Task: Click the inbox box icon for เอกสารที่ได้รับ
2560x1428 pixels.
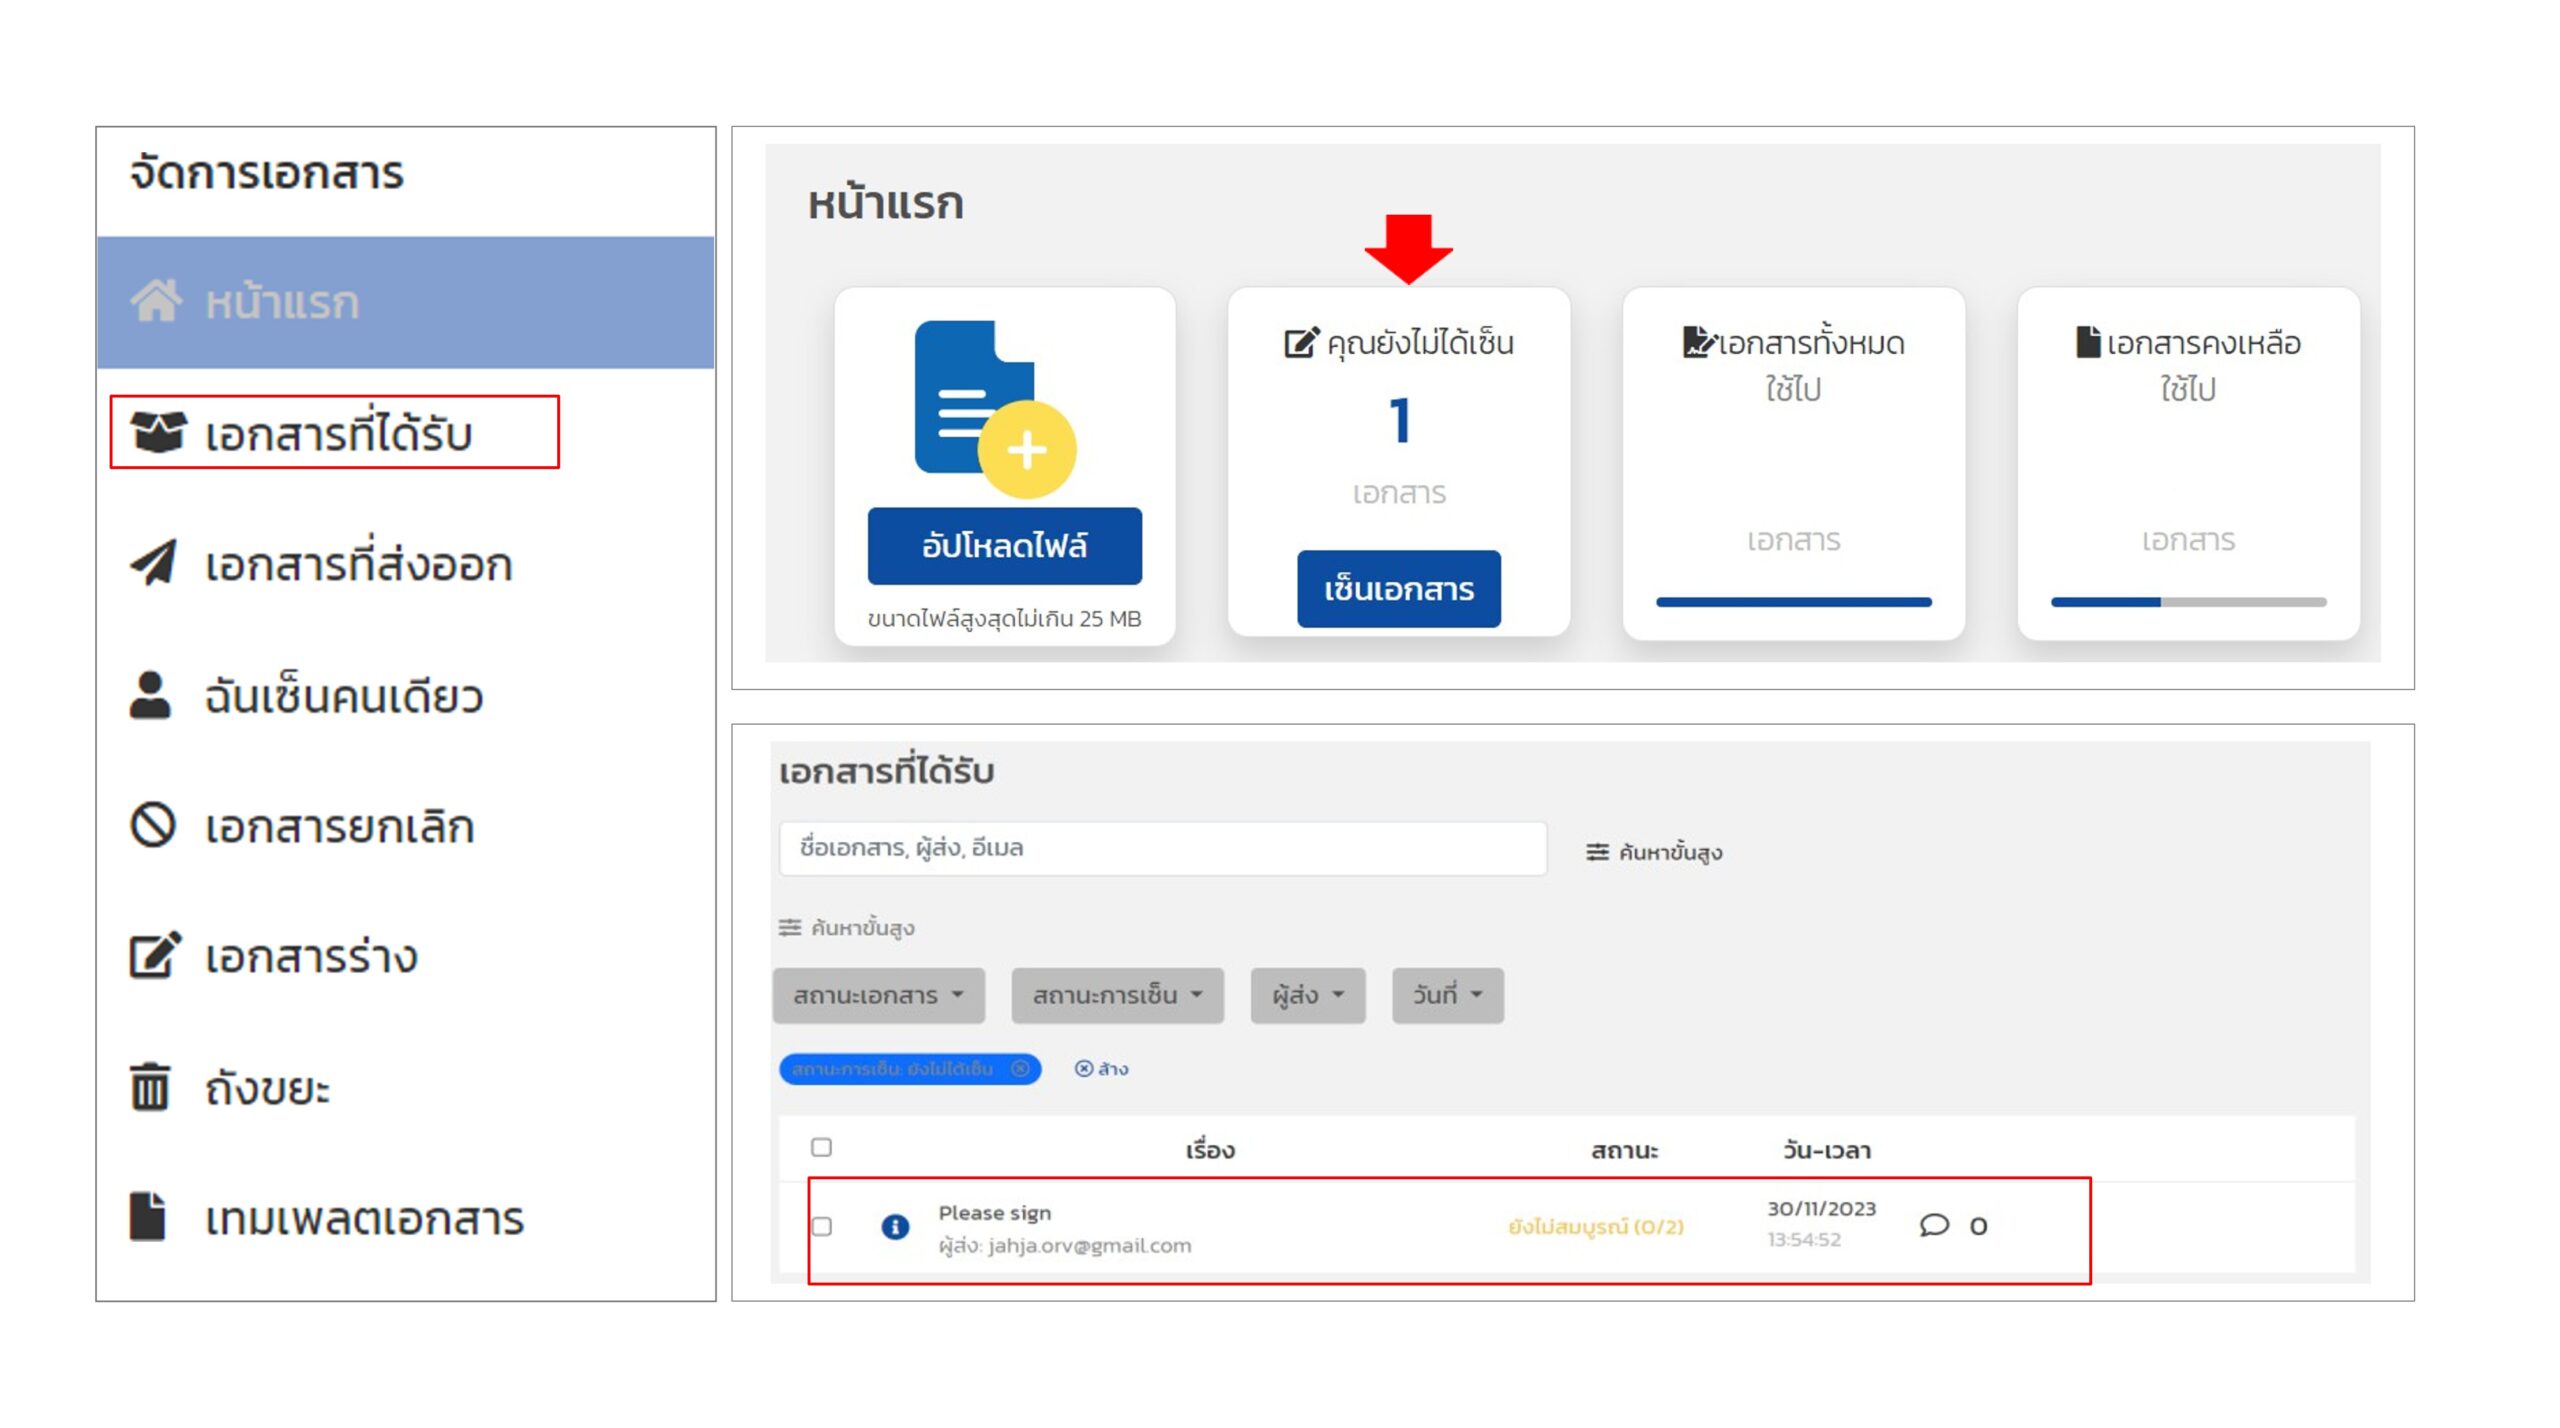Action: pyautogui.click(x=158, y=432)
